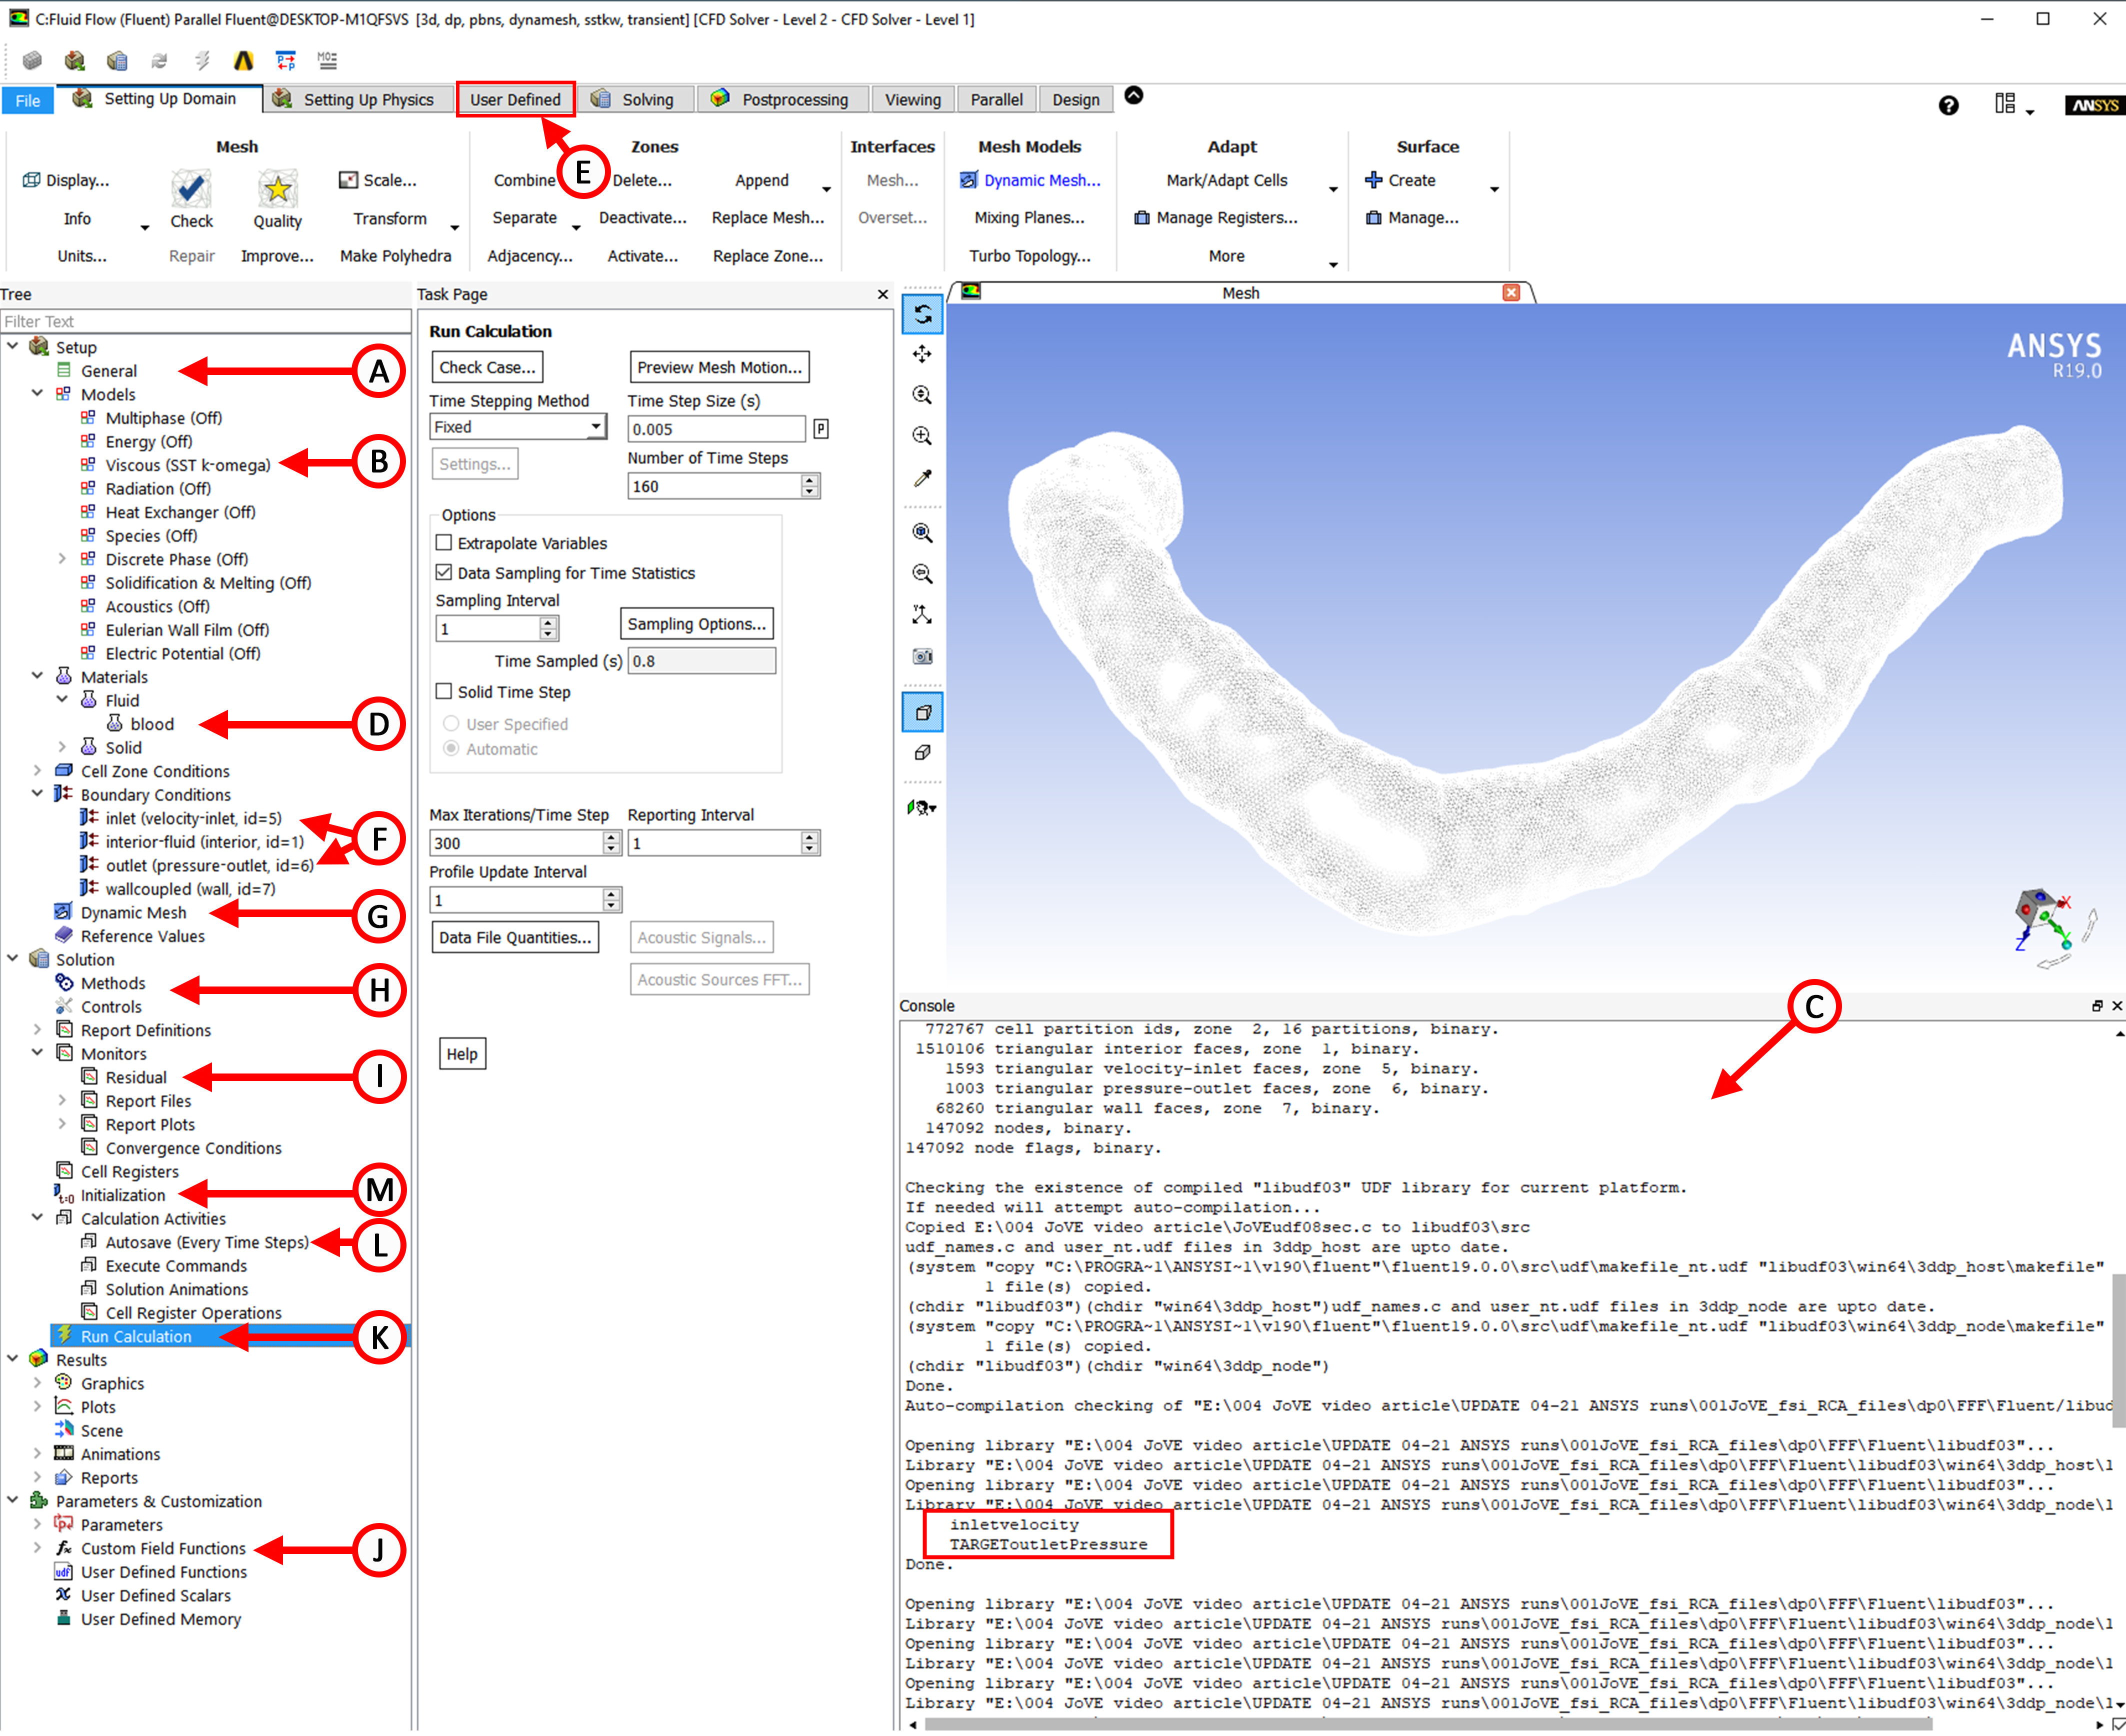Click the Check Case button
Image resolution: width=2126 pixels, height=1736 pixels.
[x=487, y=367]
